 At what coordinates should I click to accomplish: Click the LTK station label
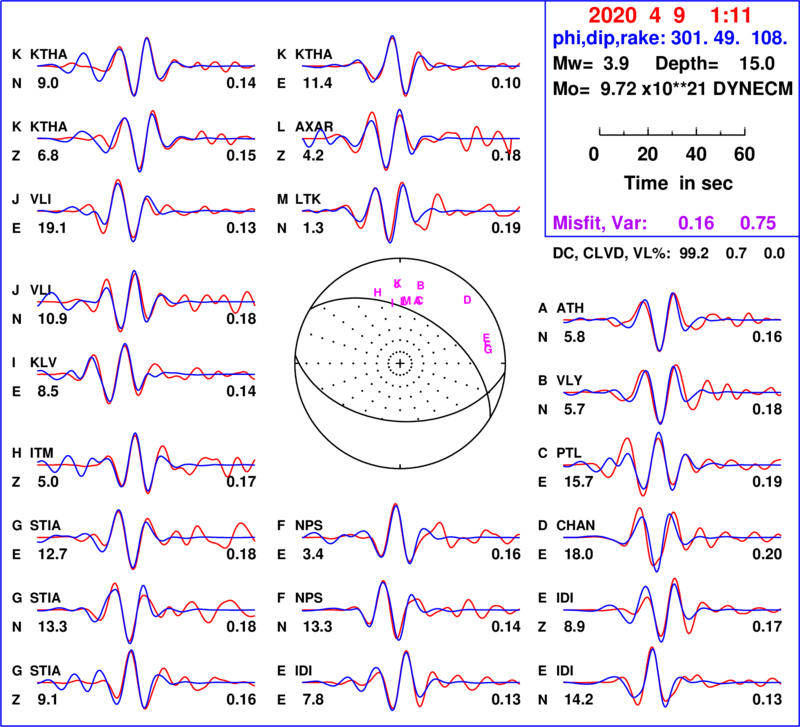click(308, 199)
